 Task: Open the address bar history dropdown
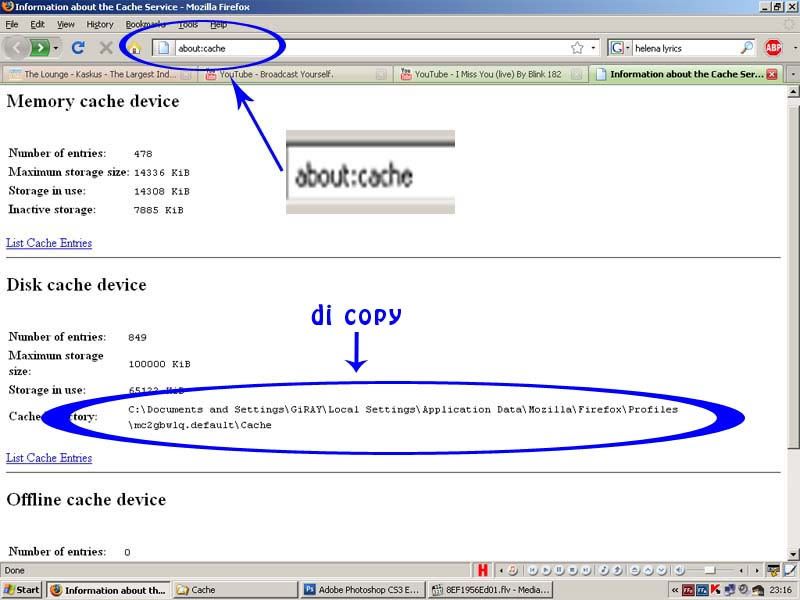[593, 48]
